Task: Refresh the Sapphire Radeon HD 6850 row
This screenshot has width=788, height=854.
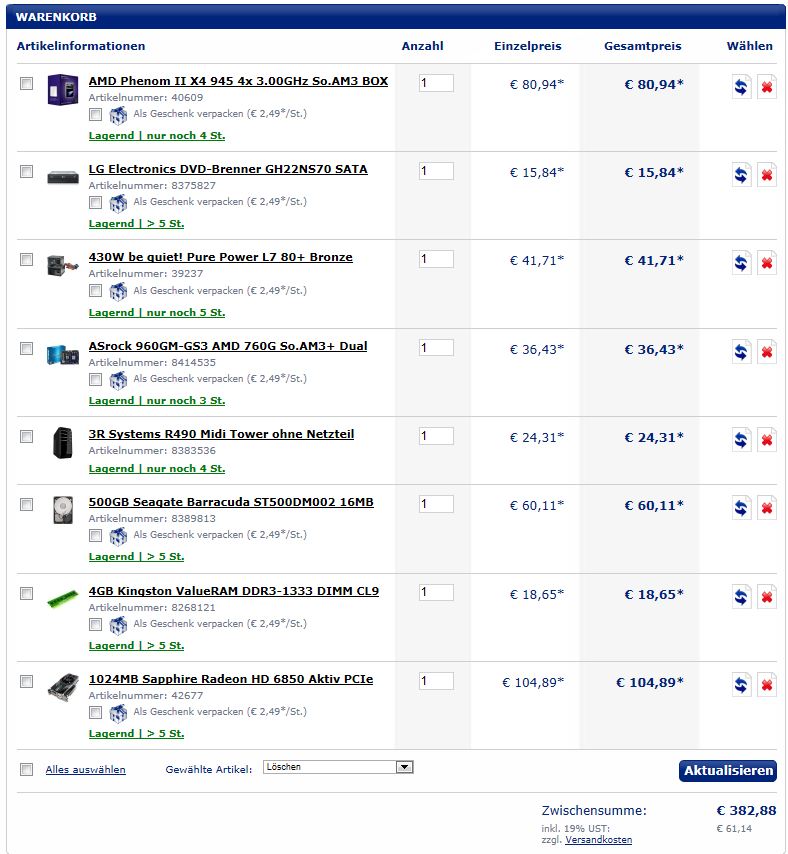Action: coord(741,685)
